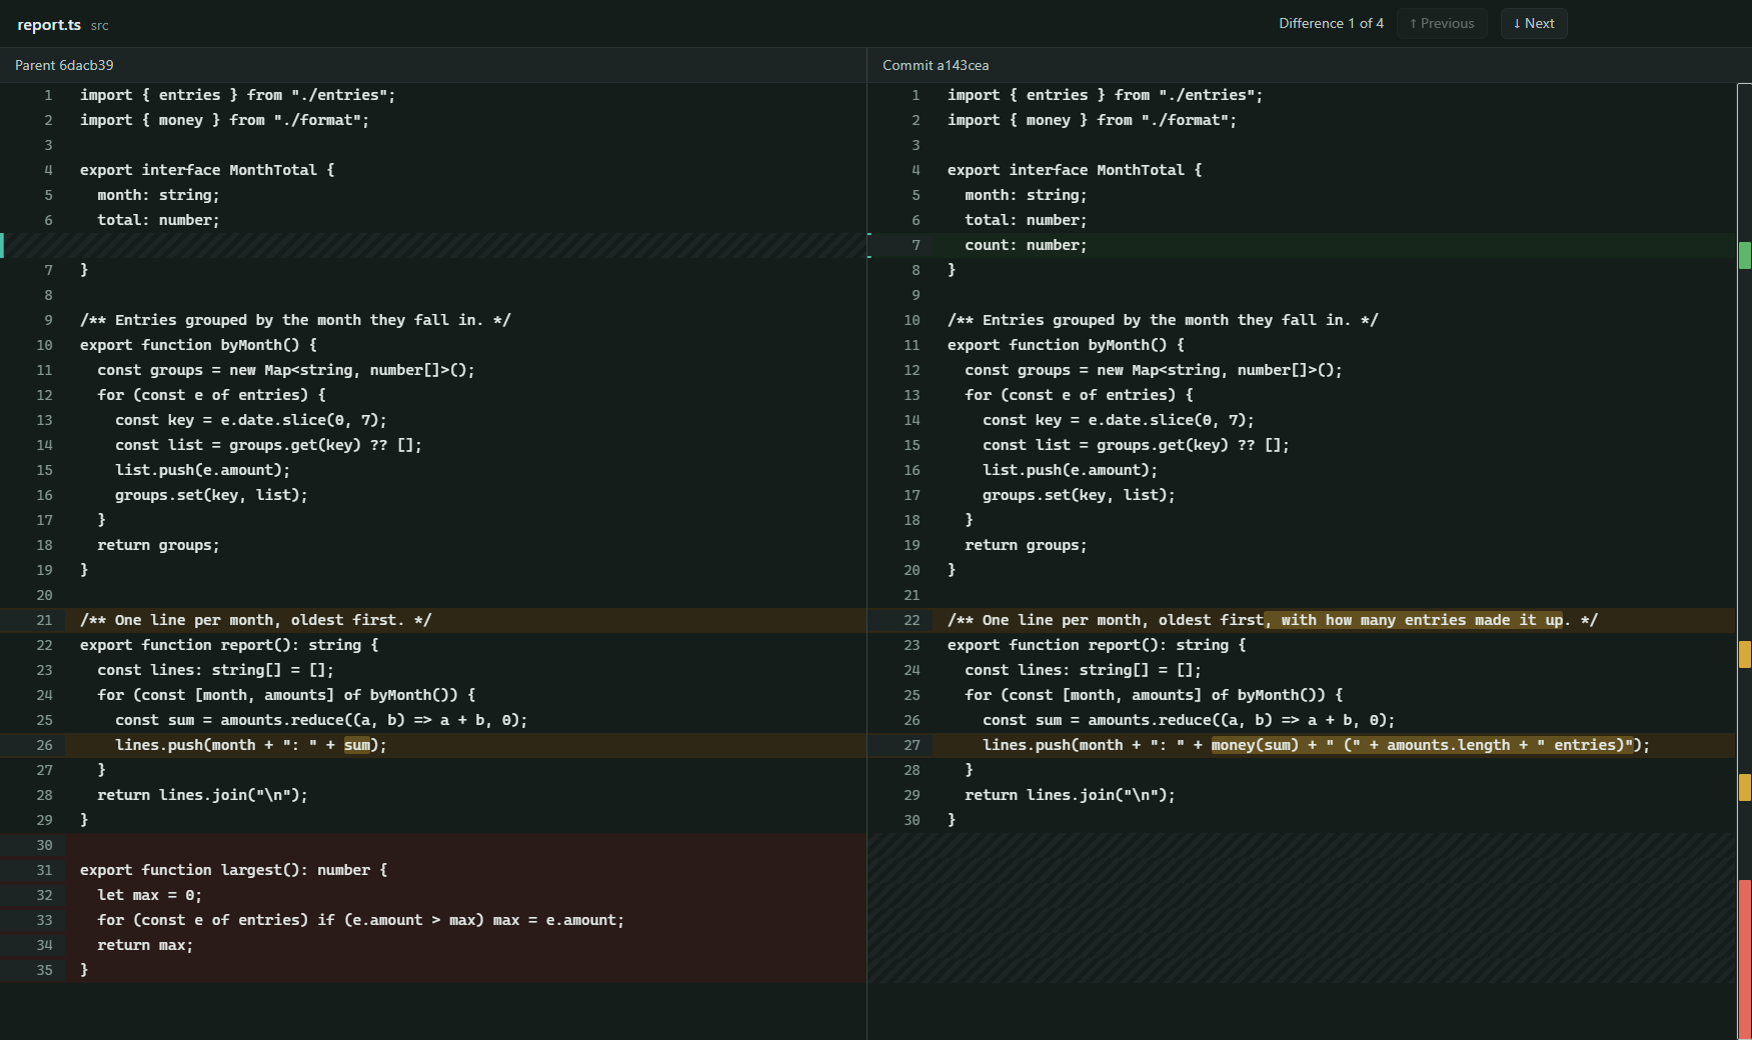The width and height of the screenshot is (1752, 1040).
Task: Click 'return max;' in the parent pane
Action: coord(145,945)
